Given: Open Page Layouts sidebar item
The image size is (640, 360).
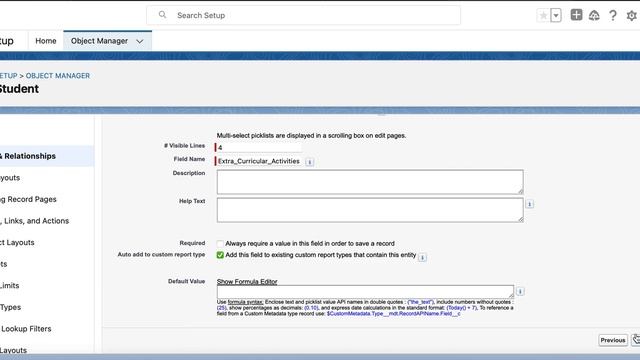Looking at the screenshot, I should 10,178.
